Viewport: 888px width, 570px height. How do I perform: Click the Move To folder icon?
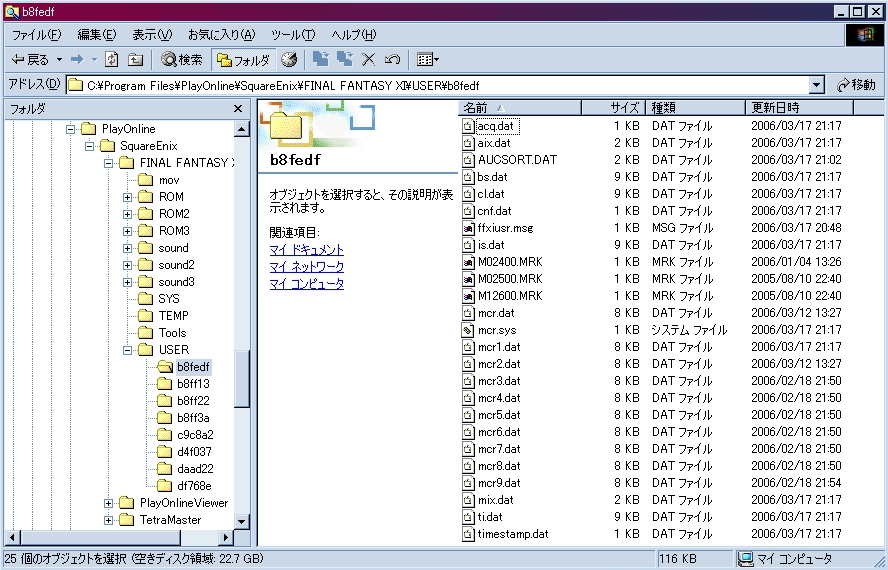[321, 59]
